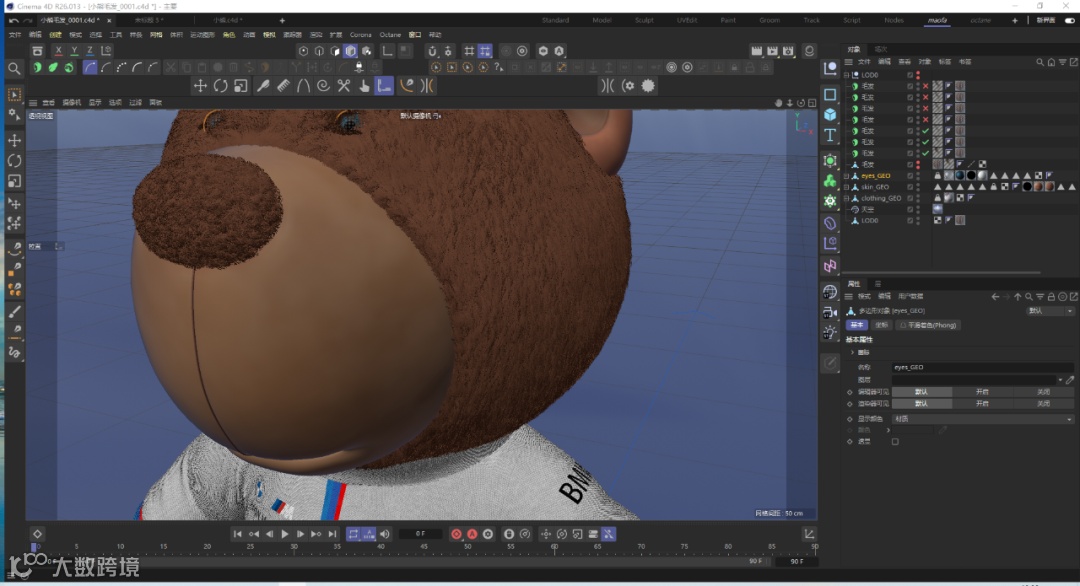Expand the Icon section in Basic properties
This screenshot has width=1080, height=586.
[x=853, y=353]
